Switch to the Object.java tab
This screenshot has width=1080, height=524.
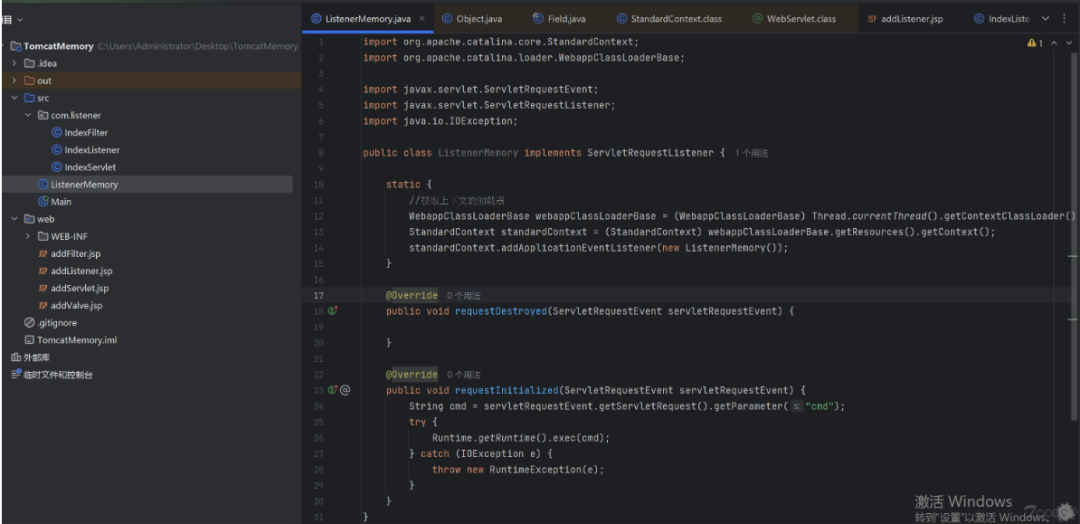click(472, 19)
